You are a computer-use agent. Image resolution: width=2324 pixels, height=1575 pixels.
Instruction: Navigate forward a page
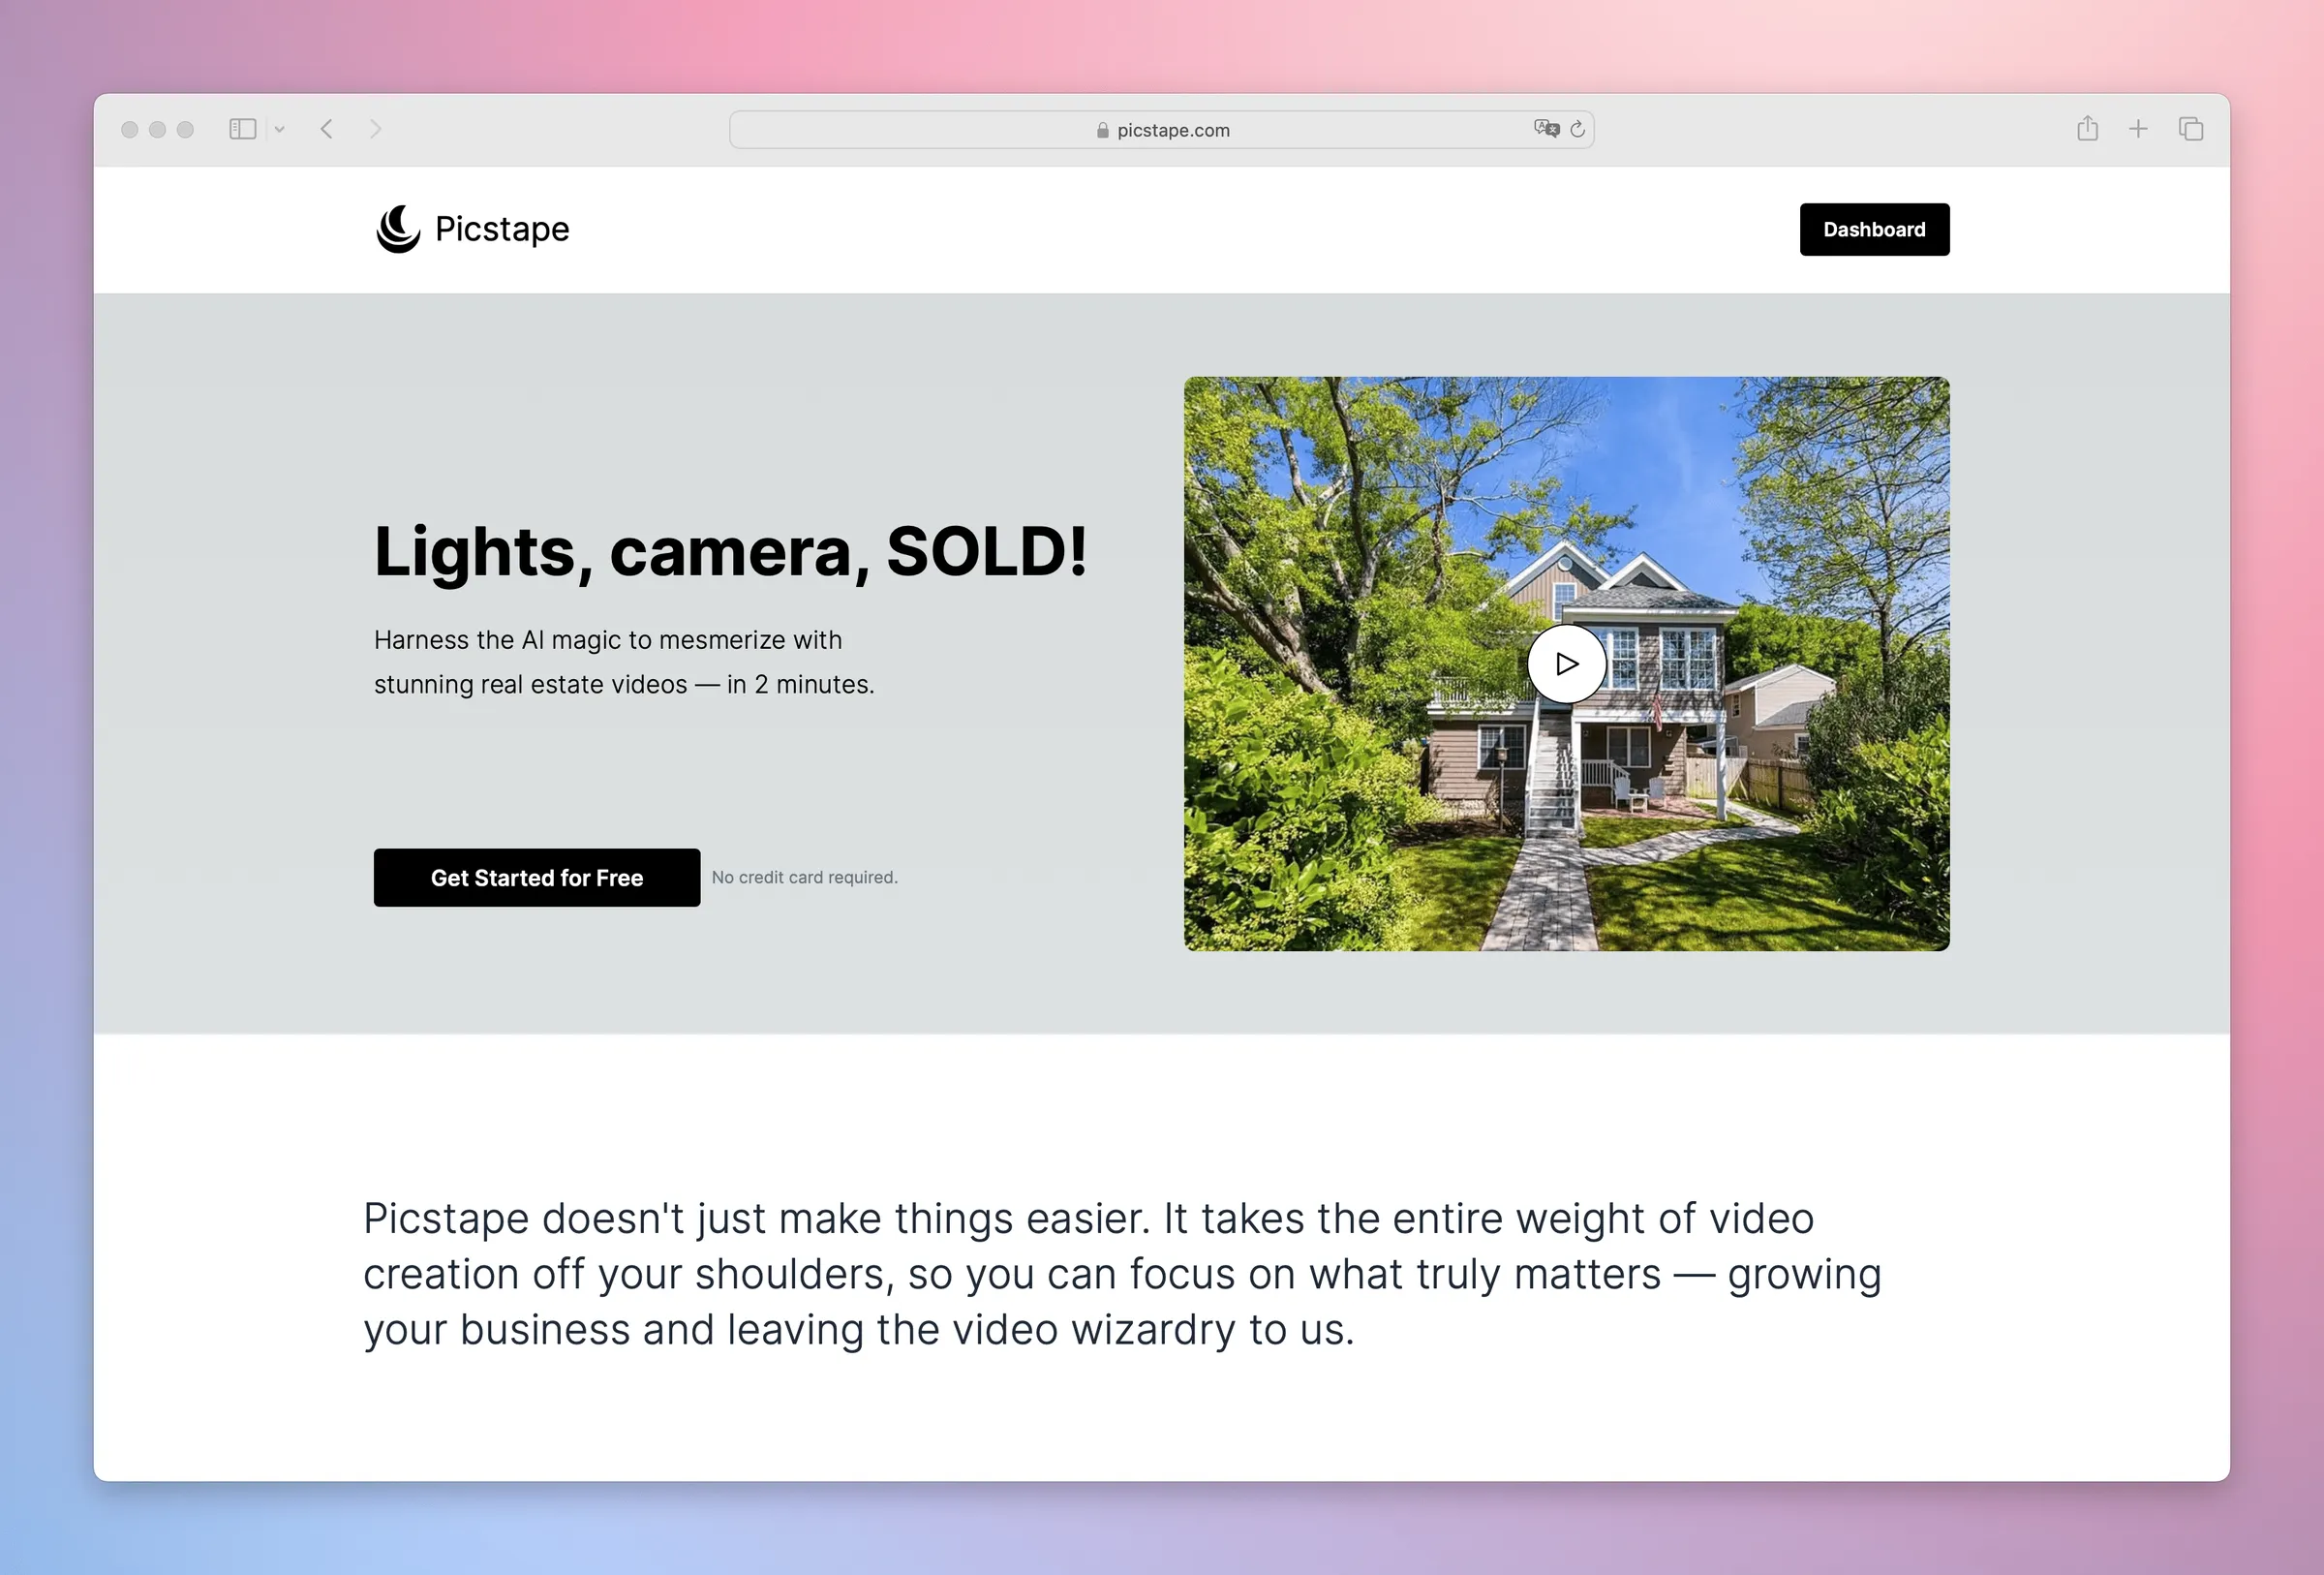[375, 129]
